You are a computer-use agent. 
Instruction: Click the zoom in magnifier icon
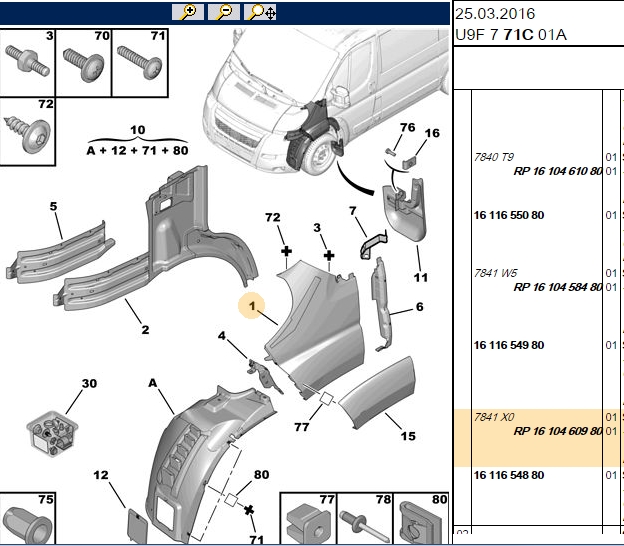[187, 12]
